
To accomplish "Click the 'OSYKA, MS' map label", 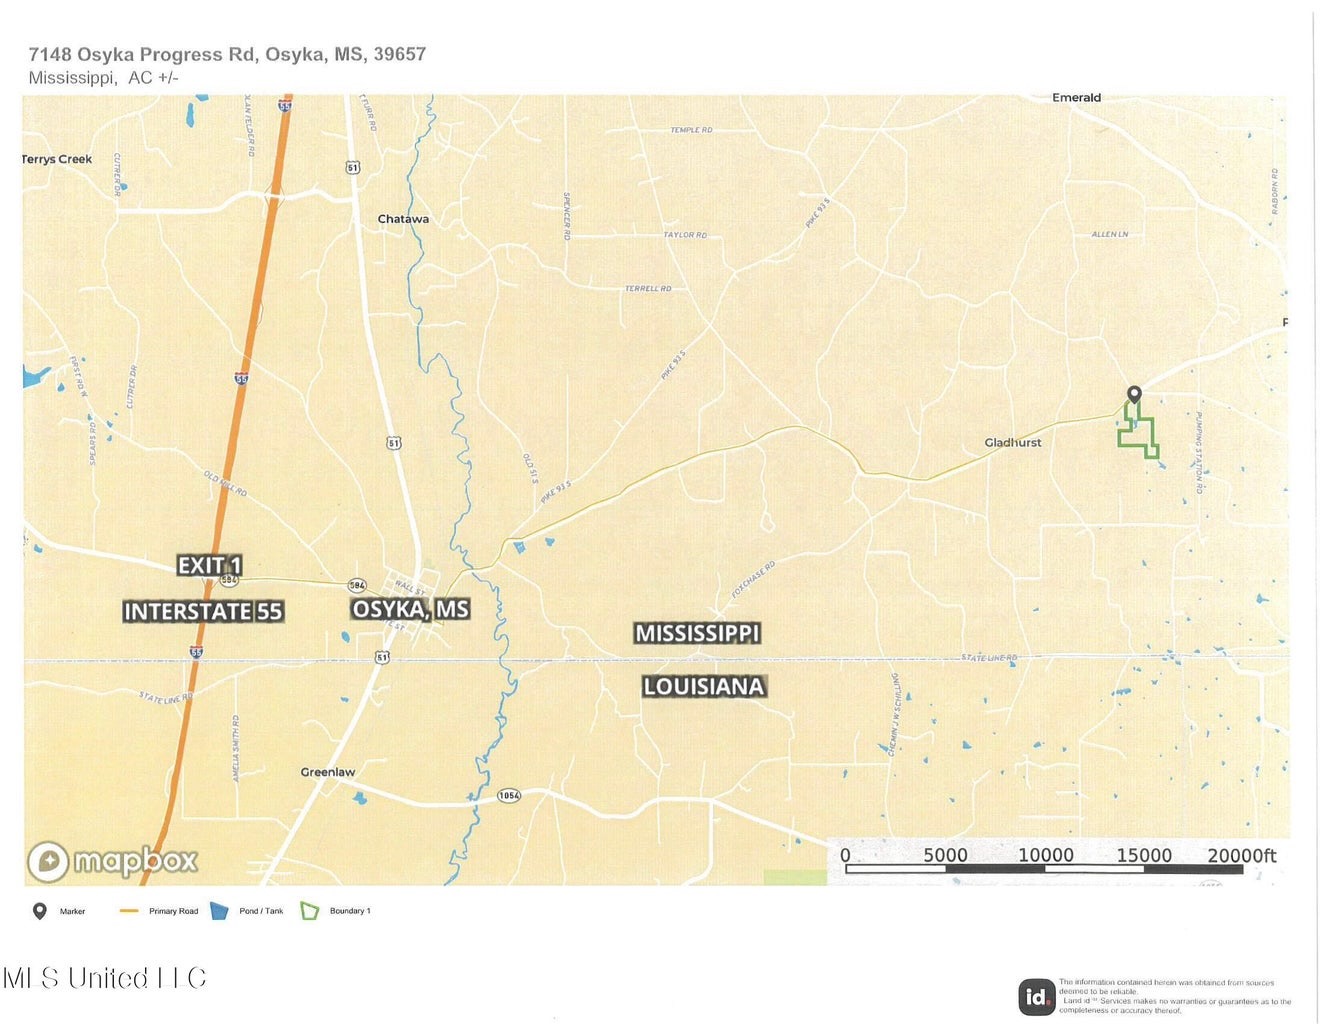I will pyautogui.click(x=410, y=609).
